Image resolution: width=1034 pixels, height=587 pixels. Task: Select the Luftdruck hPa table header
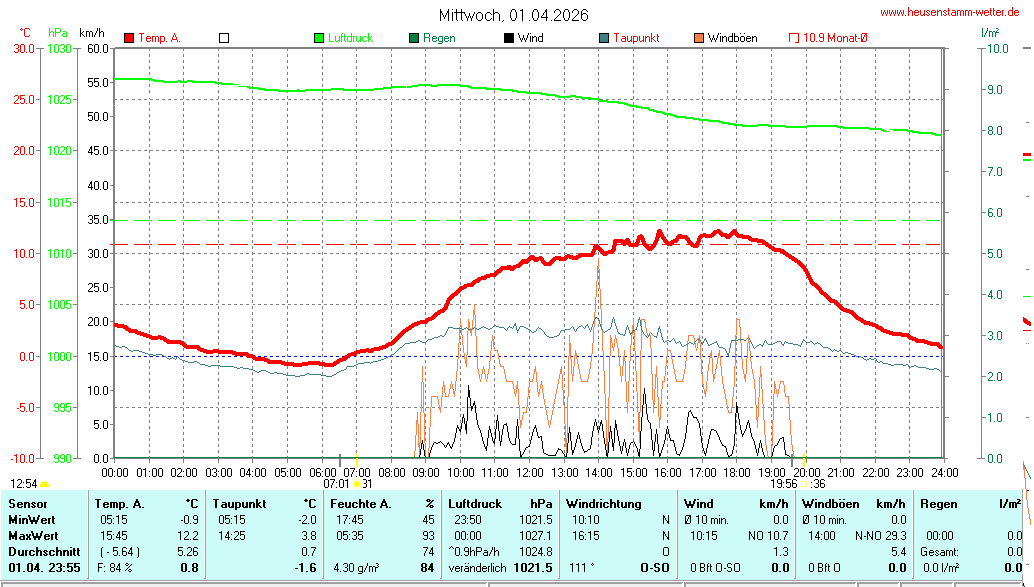click(500, 504)
